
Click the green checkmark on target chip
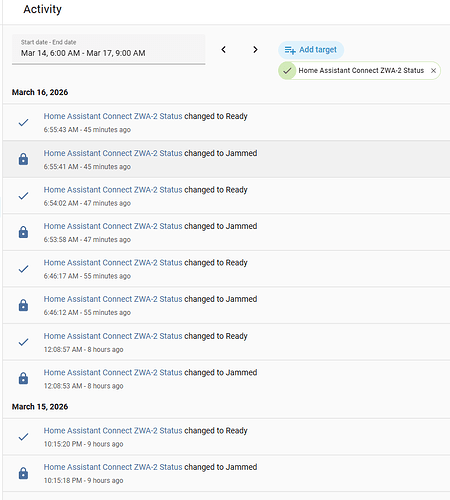[x=287, y=71]
